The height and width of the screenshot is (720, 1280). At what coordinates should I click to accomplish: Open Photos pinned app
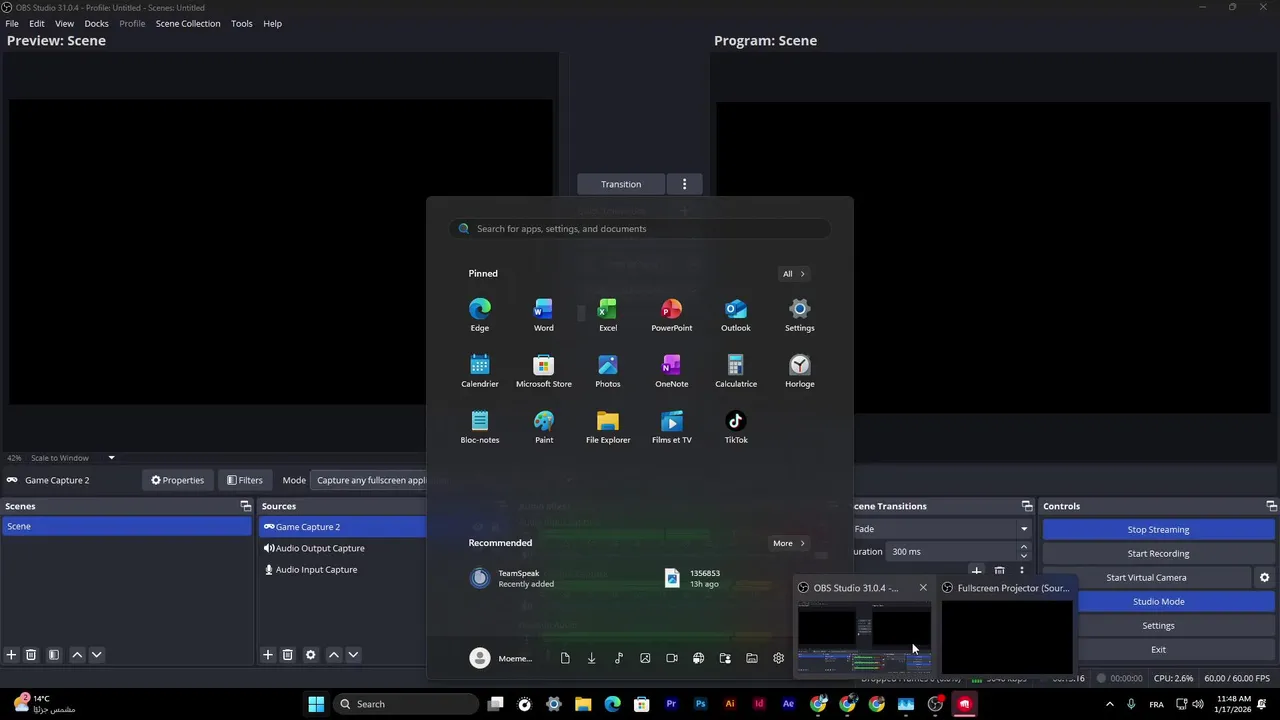(x=608, y=371)
